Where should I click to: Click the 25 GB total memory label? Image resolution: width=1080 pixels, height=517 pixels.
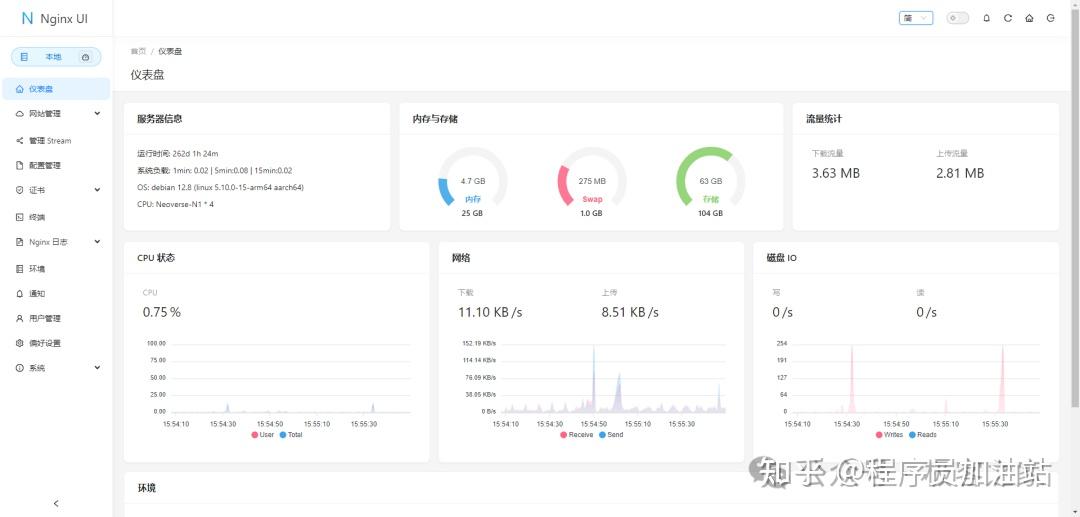pos(472,213)
